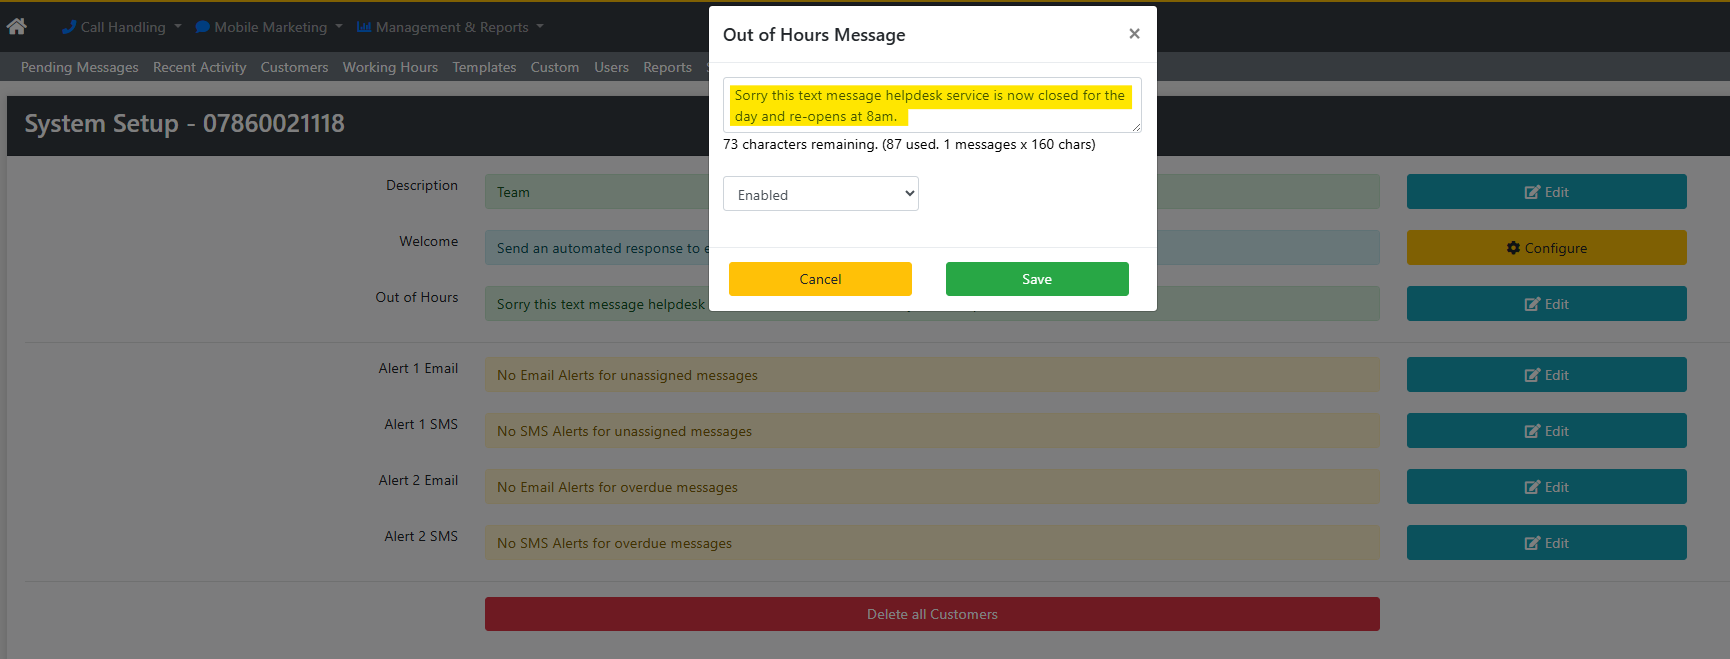Save the out of hours message

(x=1036, y=279)
